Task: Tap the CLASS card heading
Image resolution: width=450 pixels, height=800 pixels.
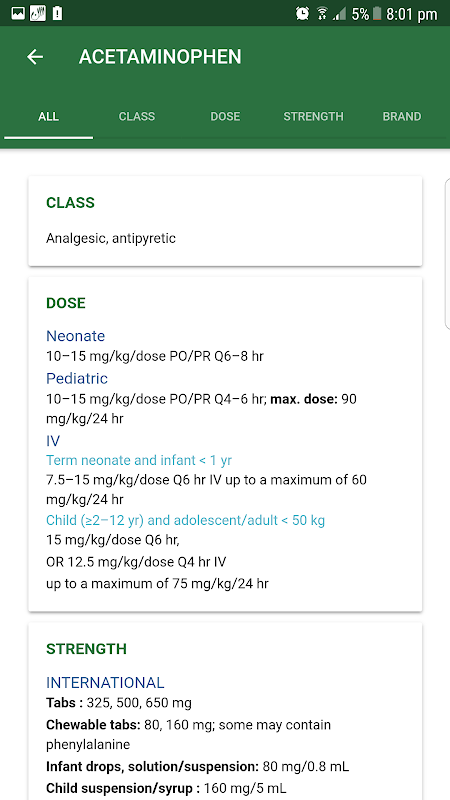Action: pos(70,203)
